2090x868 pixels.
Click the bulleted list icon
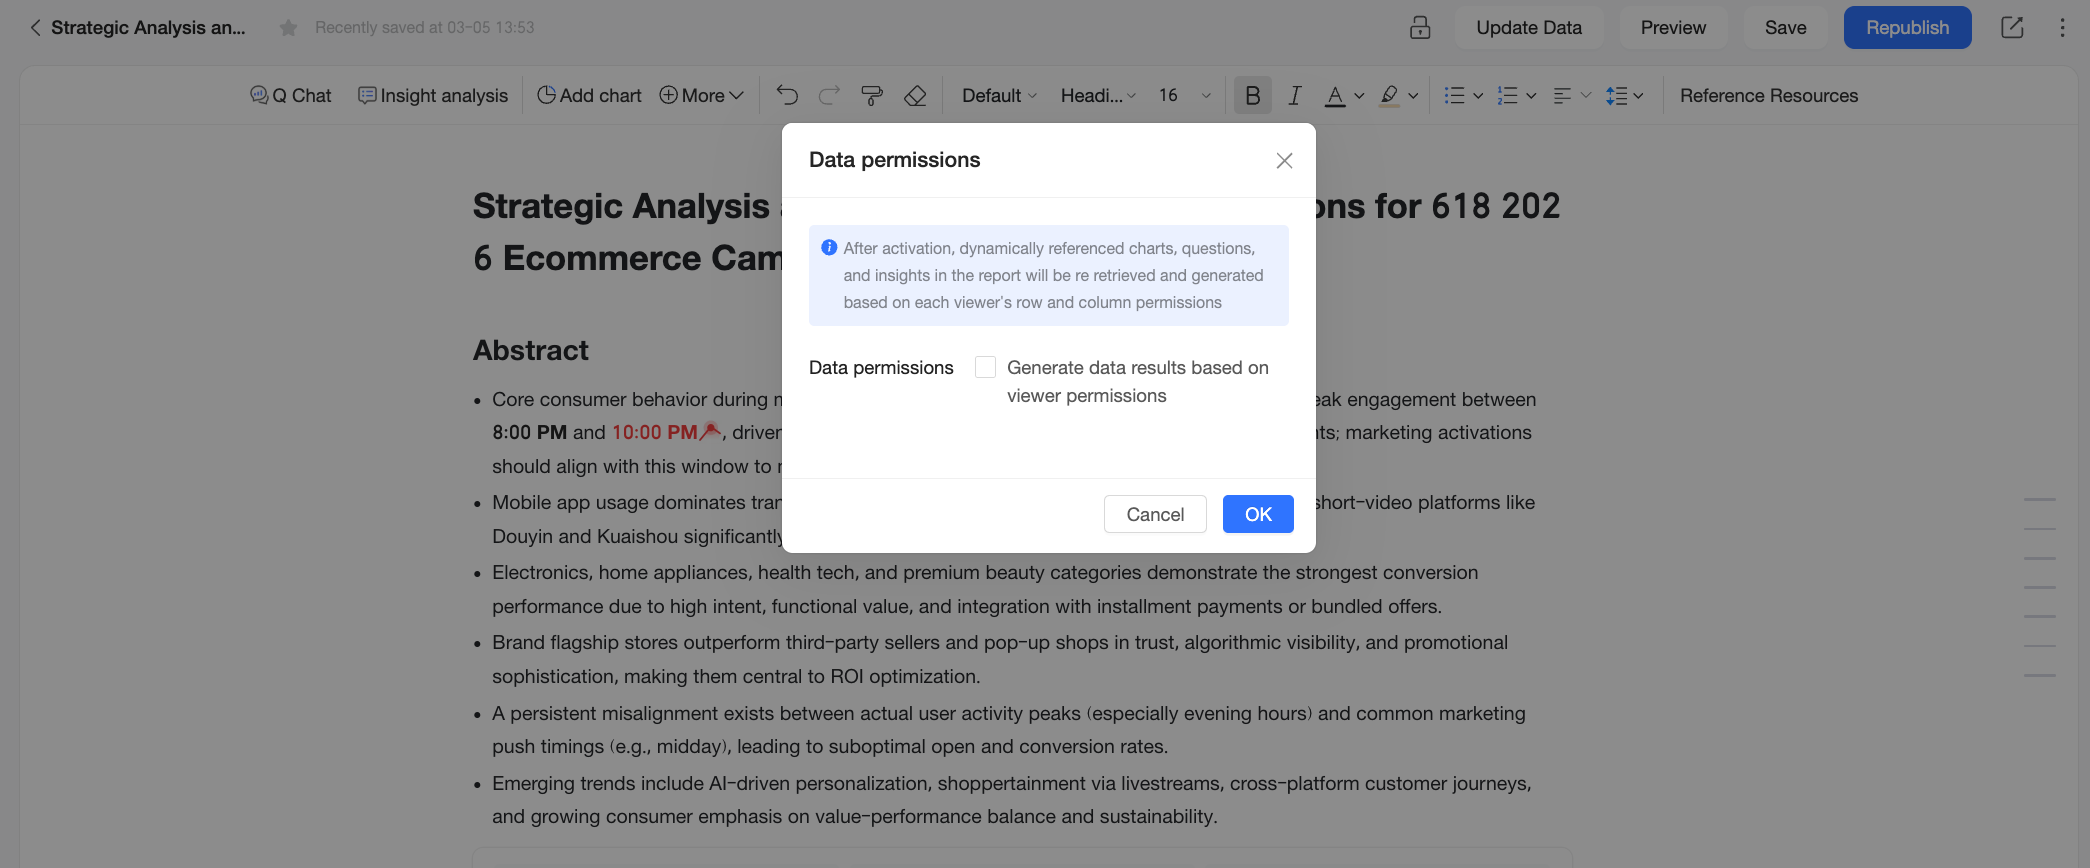(1455, 95)
